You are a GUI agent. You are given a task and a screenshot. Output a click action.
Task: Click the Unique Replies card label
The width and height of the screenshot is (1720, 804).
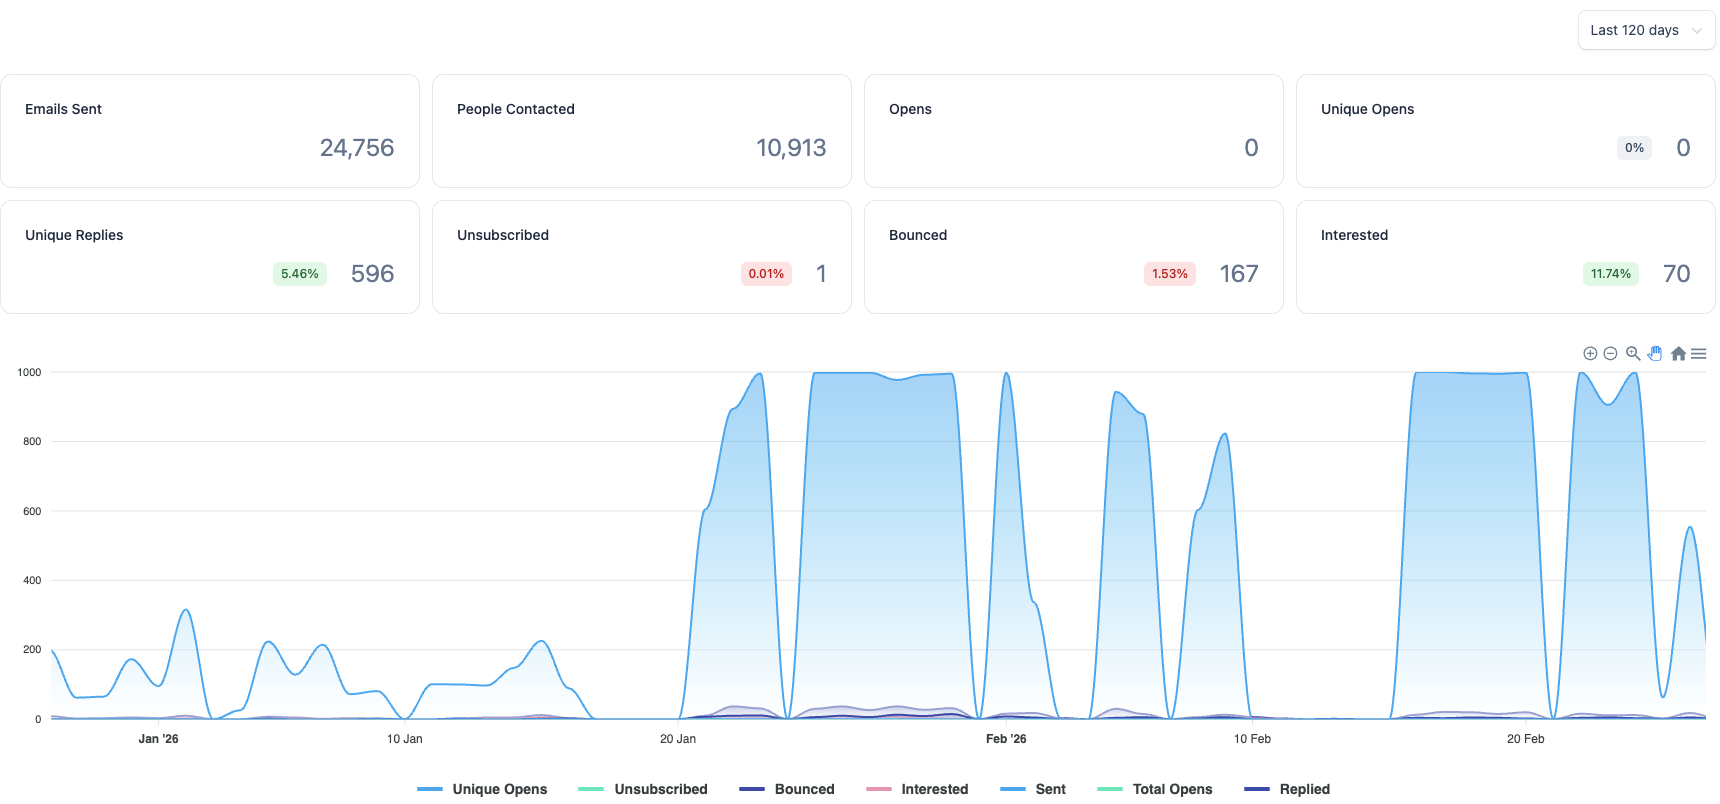74,235
